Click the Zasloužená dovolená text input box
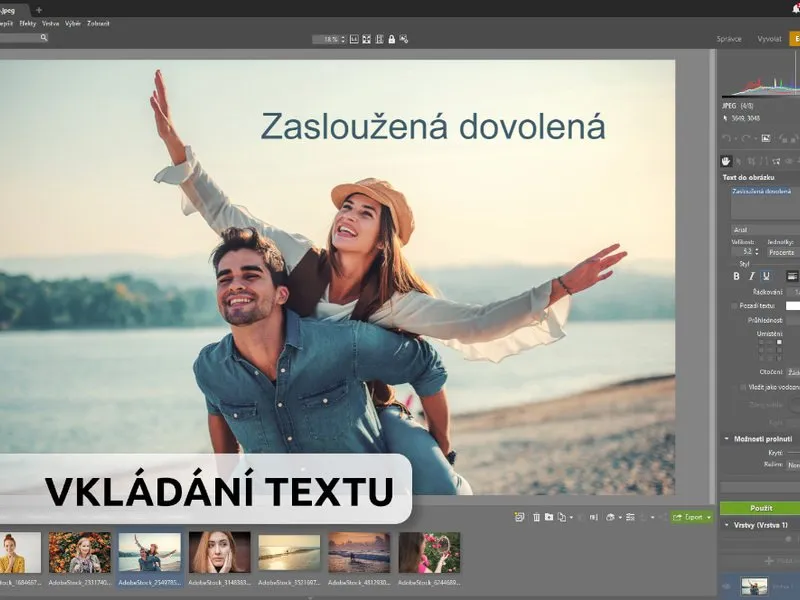 (x=765, y=203)
